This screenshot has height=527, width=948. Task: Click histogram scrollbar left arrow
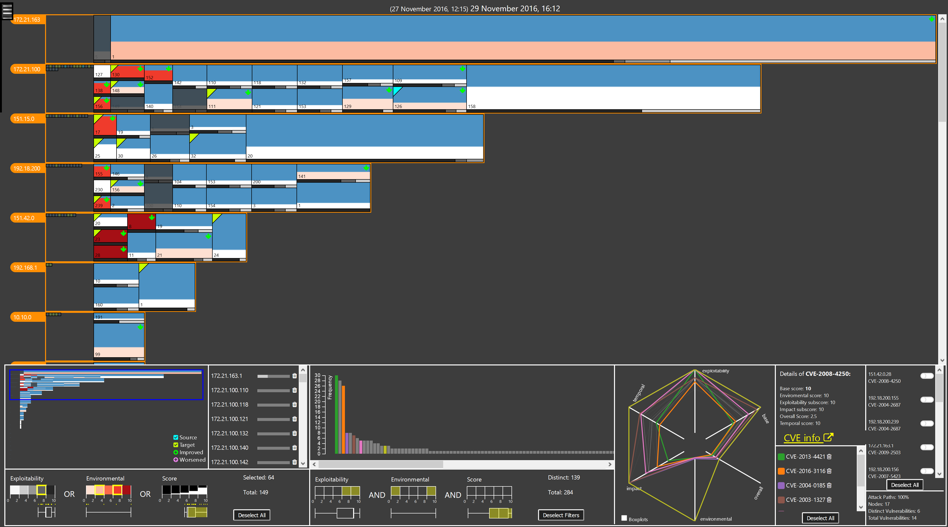[x=314, y=465]
